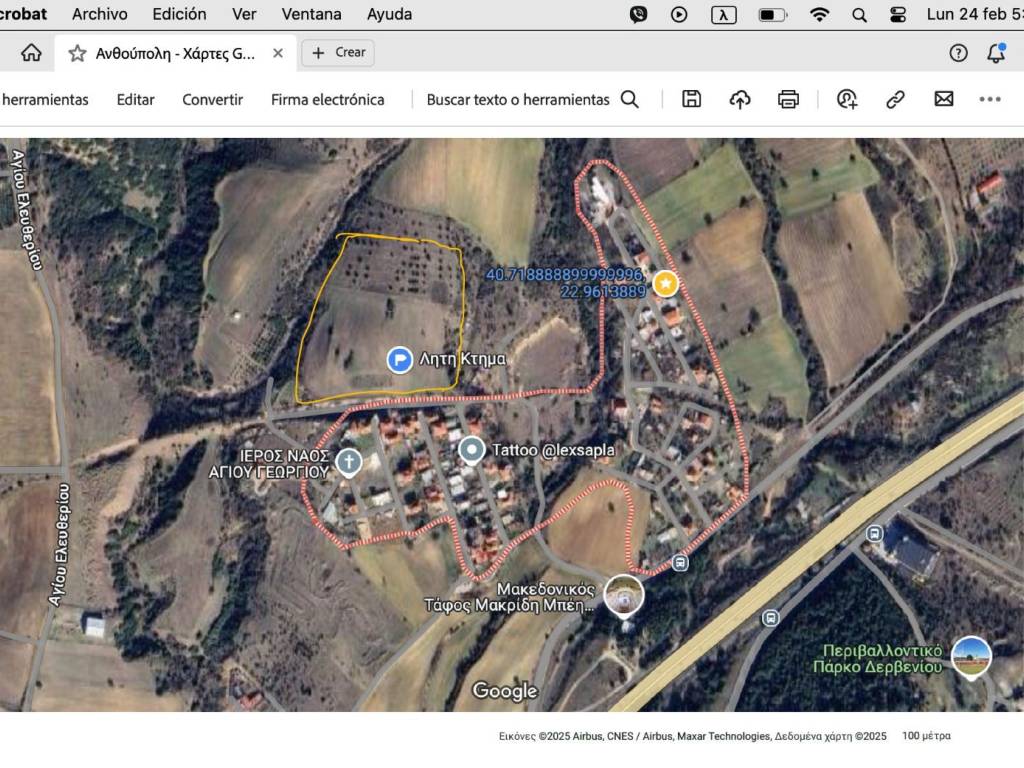Open the Editar menu
Screen dimensions: 1024x768
135,99
